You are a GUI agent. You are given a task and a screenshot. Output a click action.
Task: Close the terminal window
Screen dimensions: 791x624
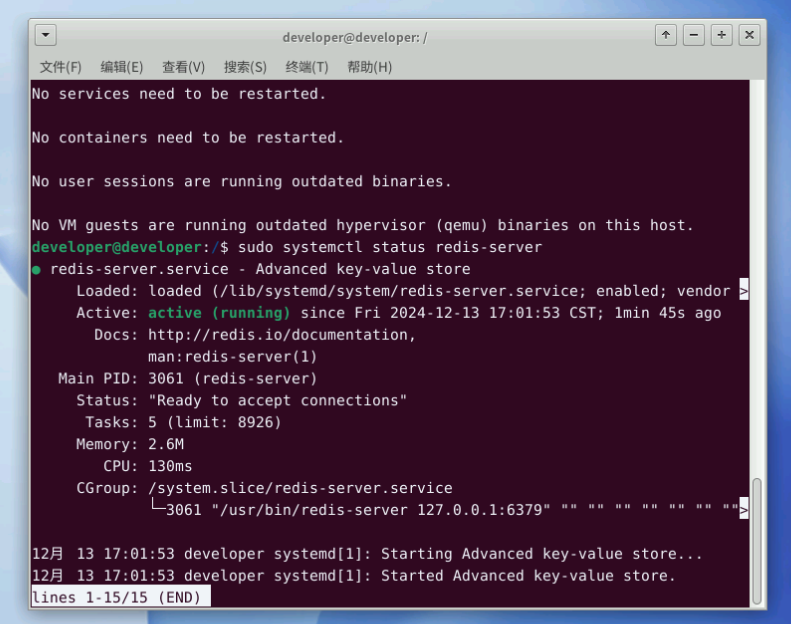[x=749, y=36]
